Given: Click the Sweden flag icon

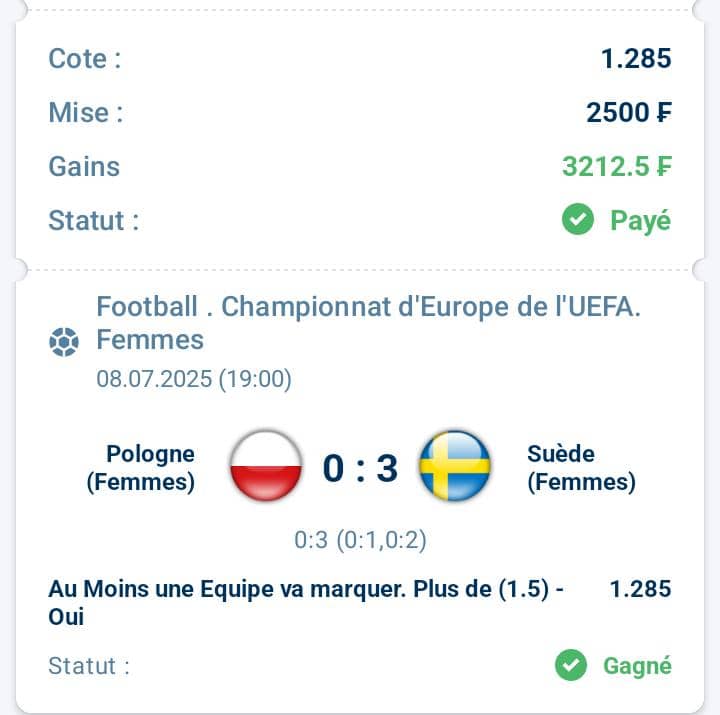Looking at the screenshot, I should tap(455, 466).
